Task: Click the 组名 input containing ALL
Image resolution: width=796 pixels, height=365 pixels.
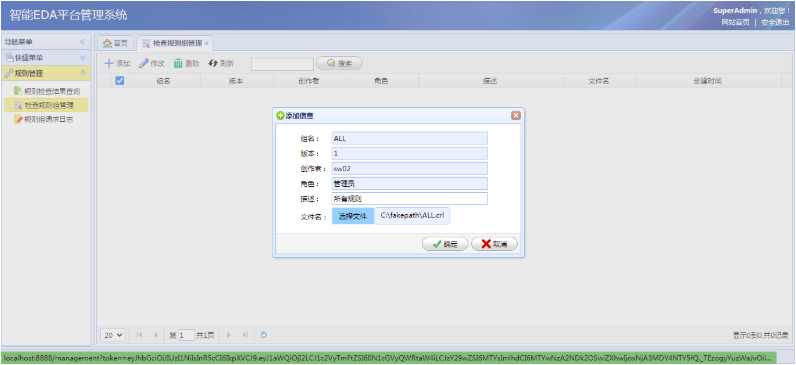Action: 410,139
